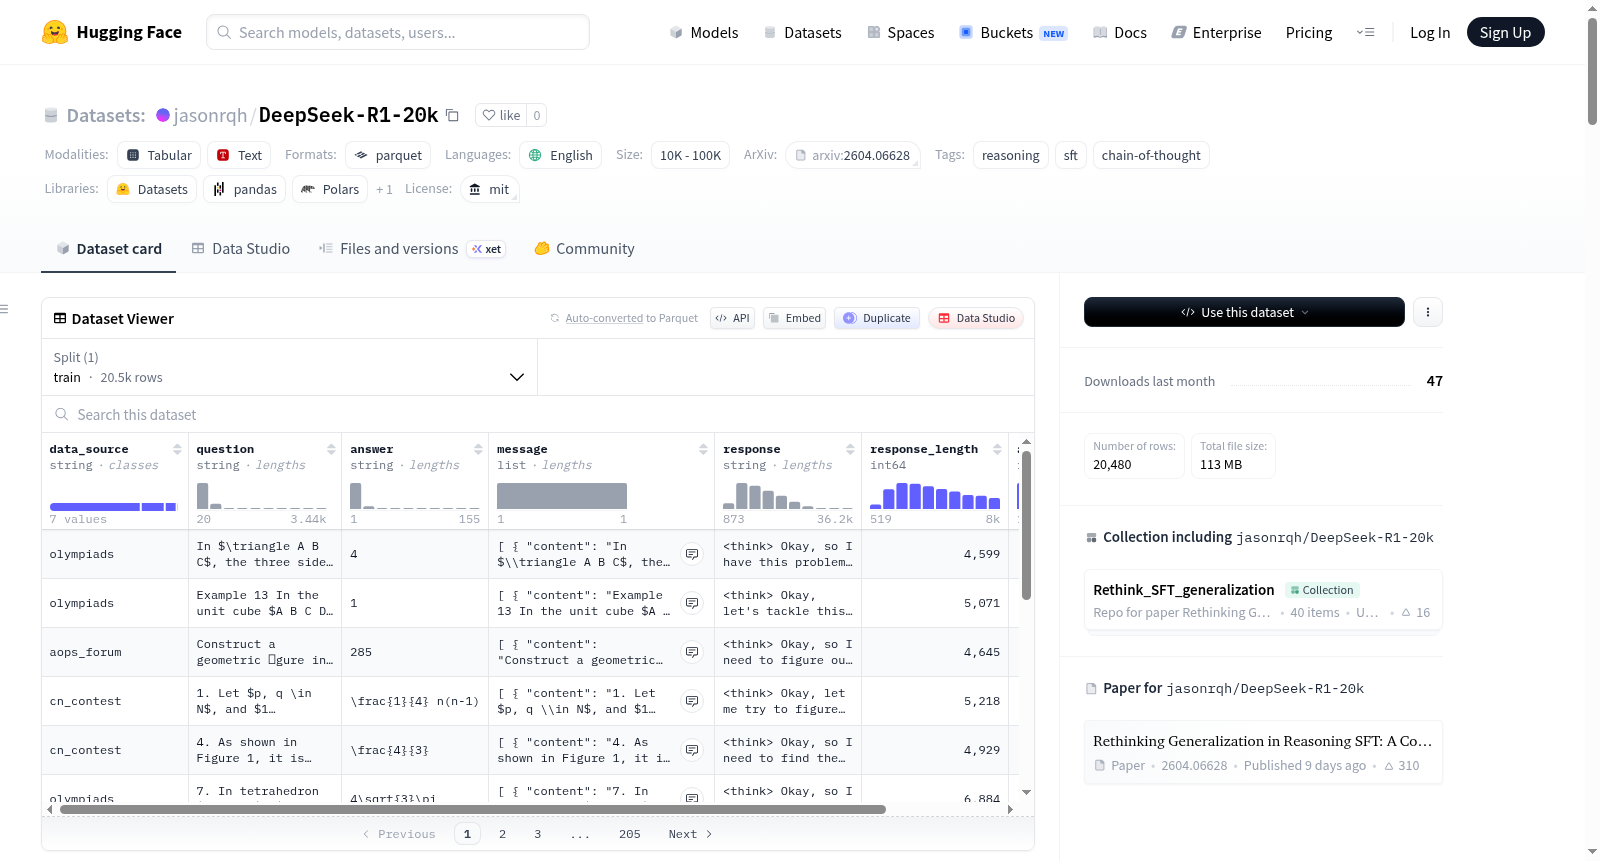Open message viewer icon for \frac{4}{3} row
Screen dimensions: 1600x861
coord(692,750)
